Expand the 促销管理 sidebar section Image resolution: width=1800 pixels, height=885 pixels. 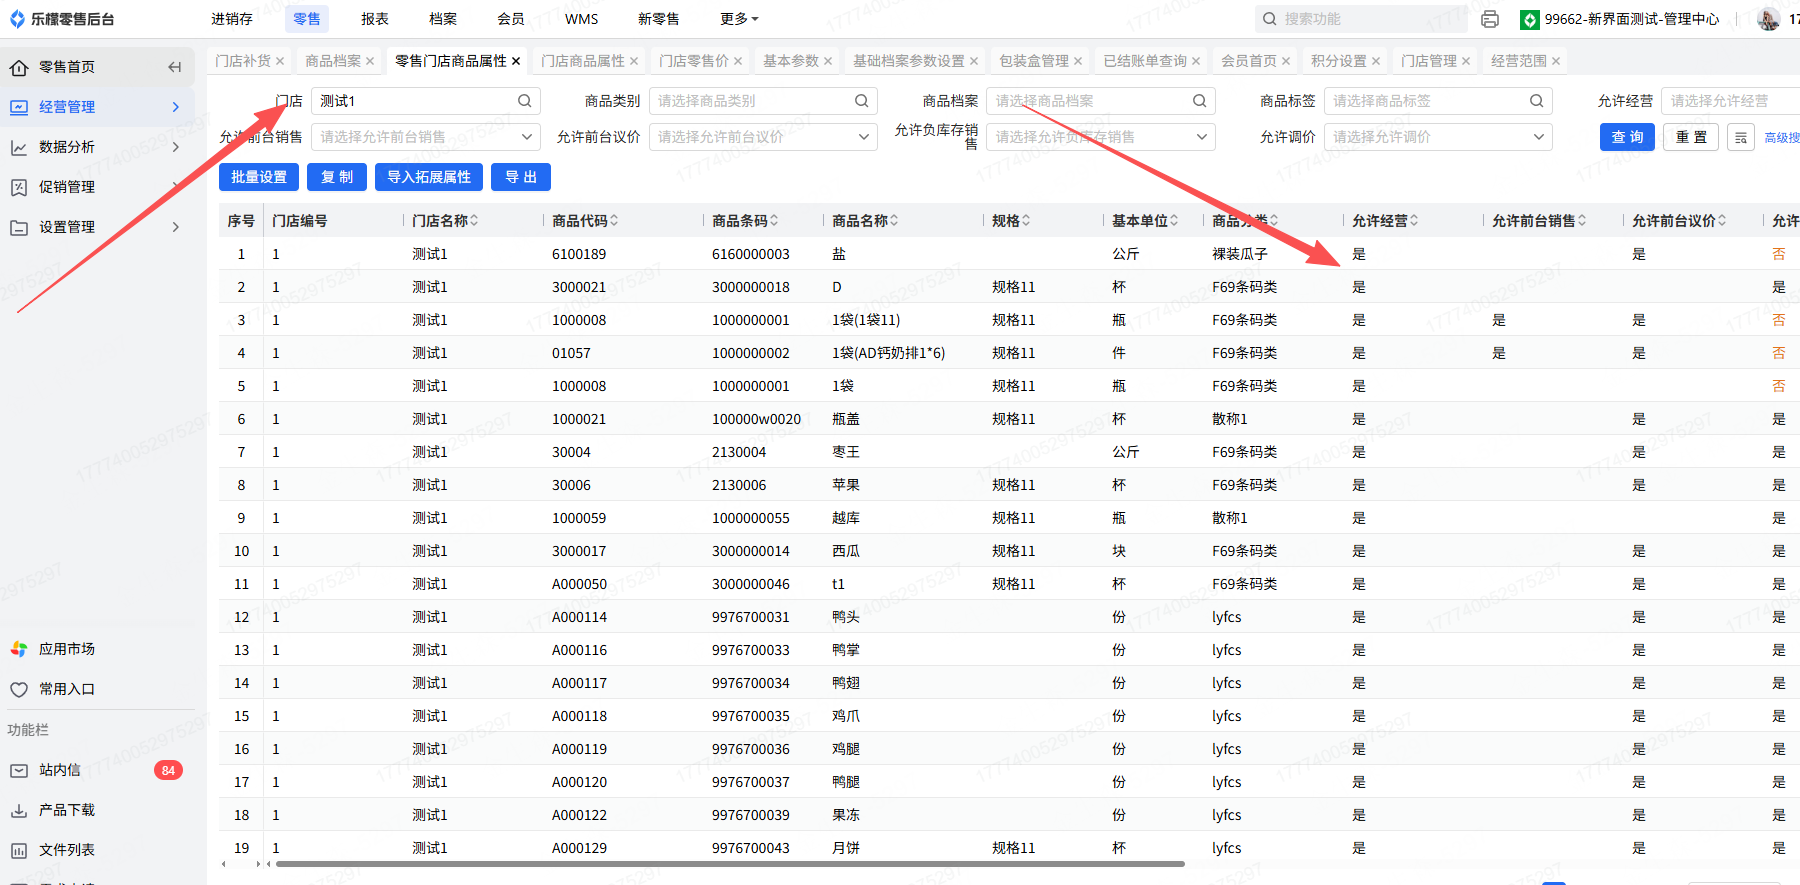pos(98,187)
